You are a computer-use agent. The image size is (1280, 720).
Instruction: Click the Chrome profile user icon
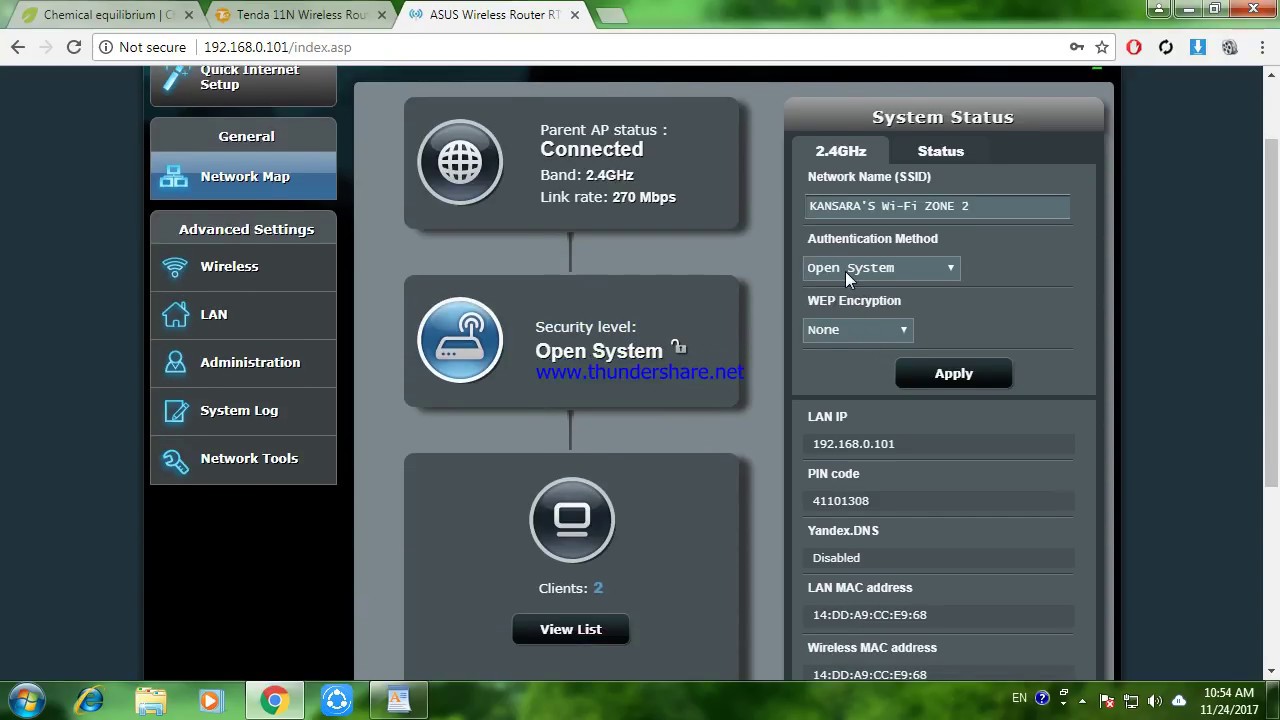click(1158, 9)
